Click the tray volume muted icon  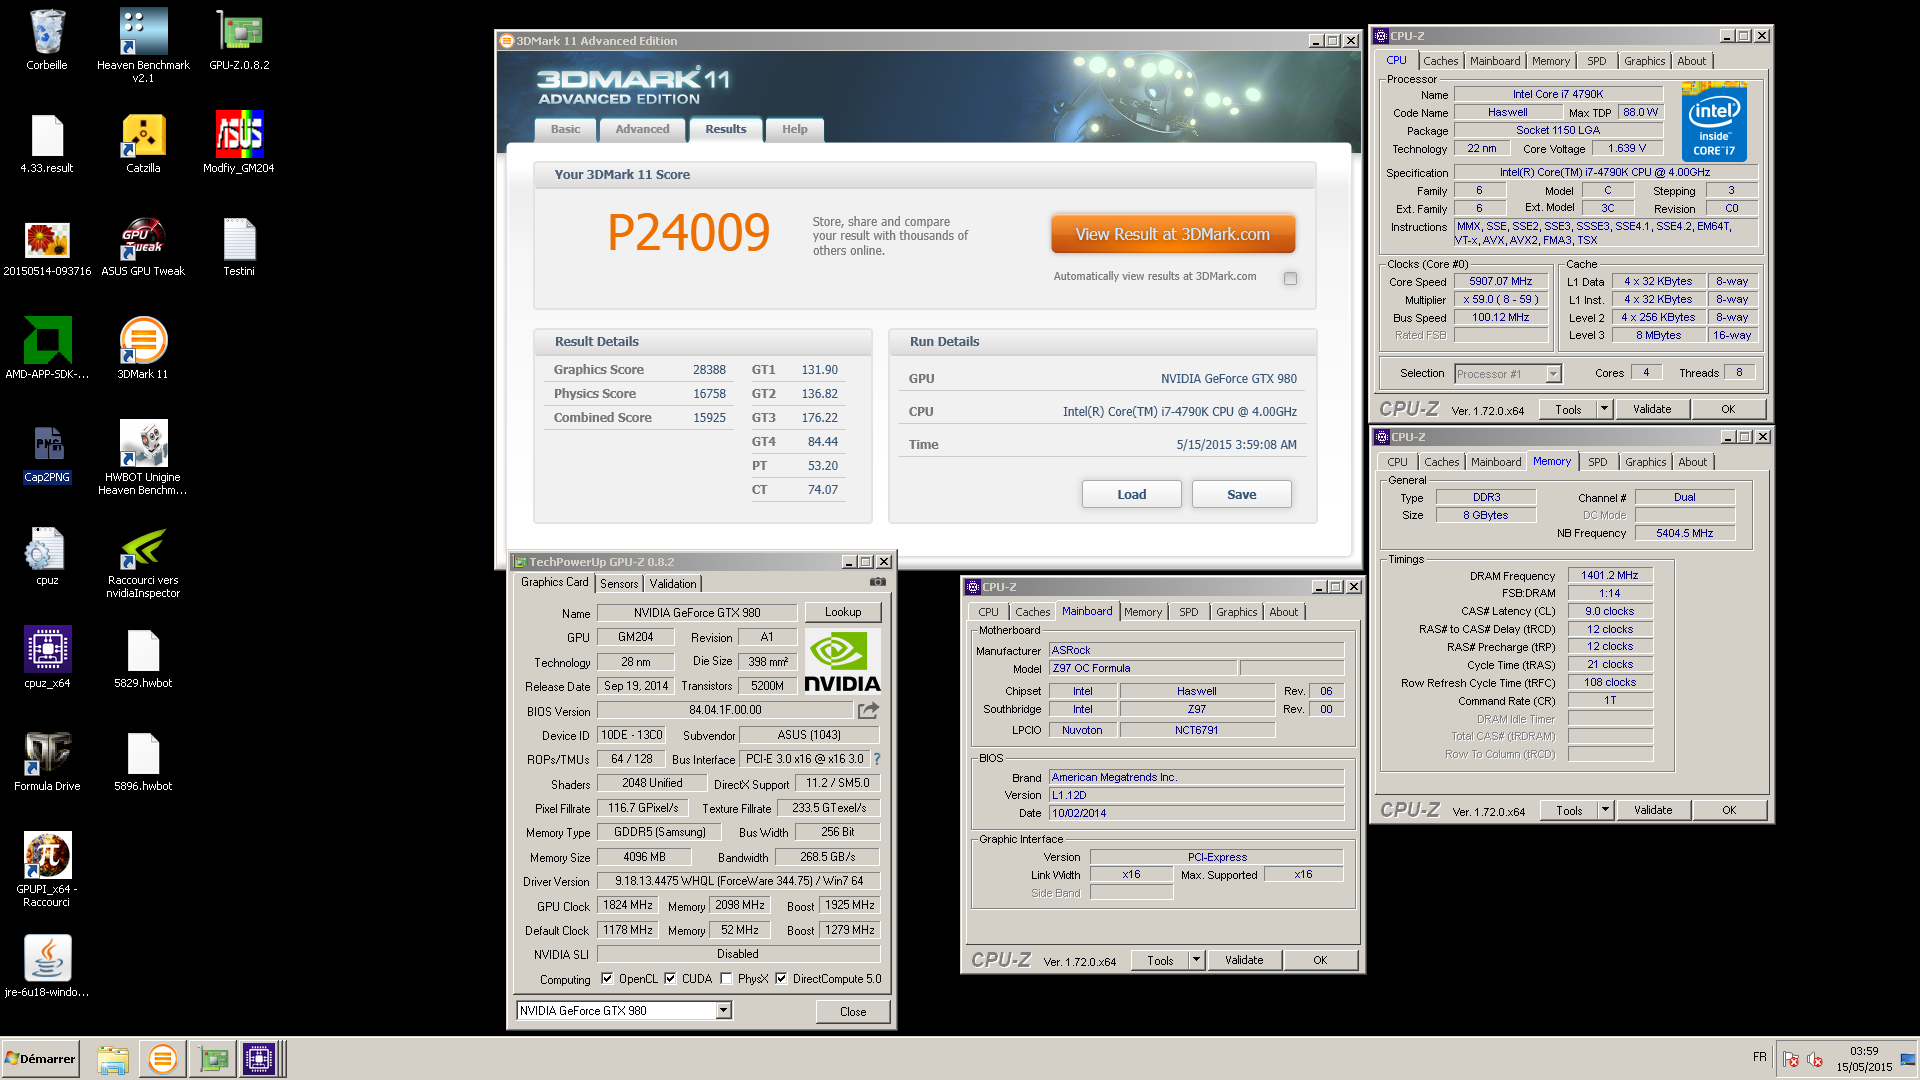click(x=1815, y=1059)
